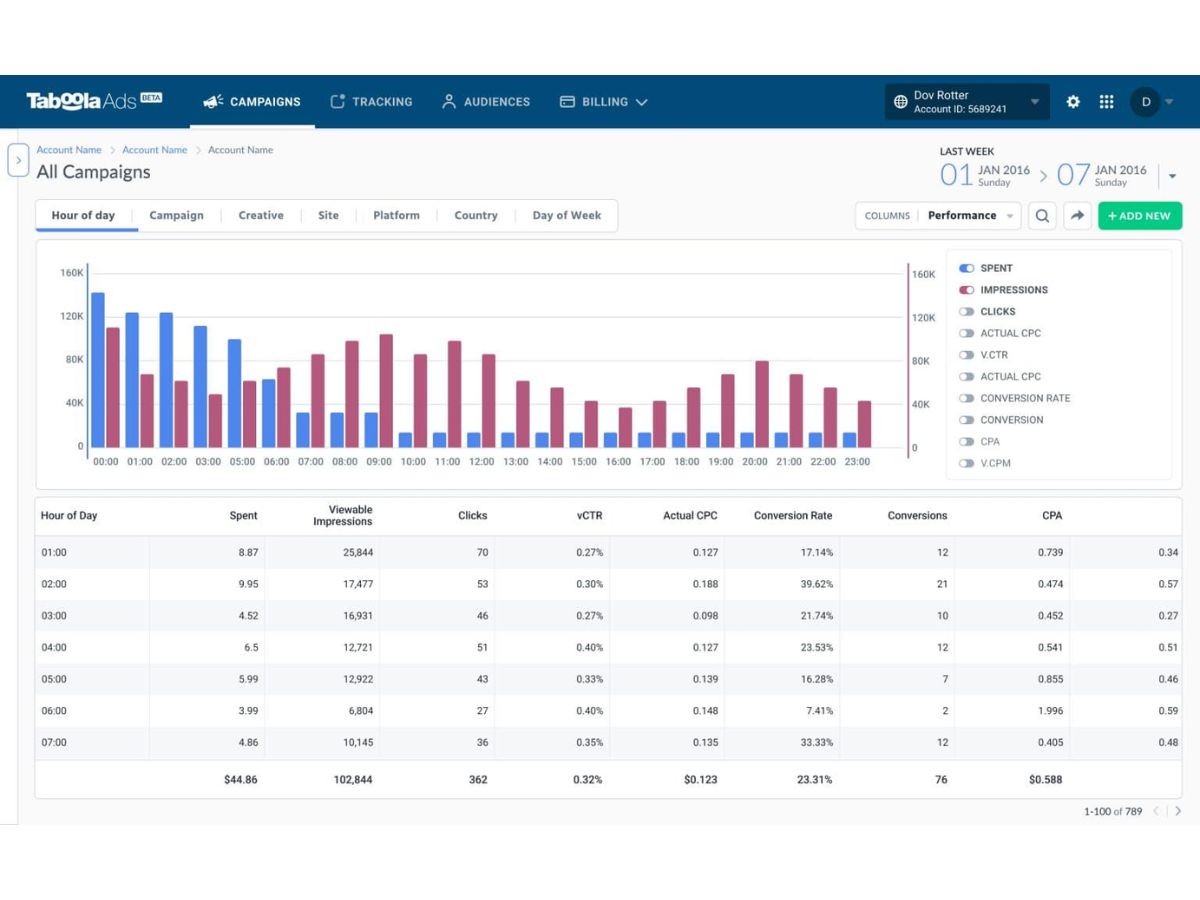Open the Columns Performance dropdown
This screenshot has height=900, width=1200.
[937, 216]
